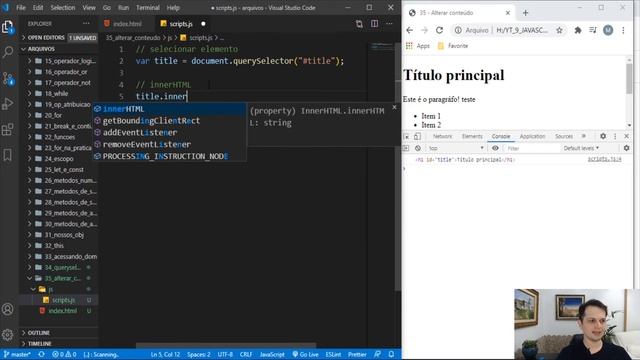This screenshot has height=360, width=640.
Task: Expand the TIMELINE section
Action: [x=59, y=344]
